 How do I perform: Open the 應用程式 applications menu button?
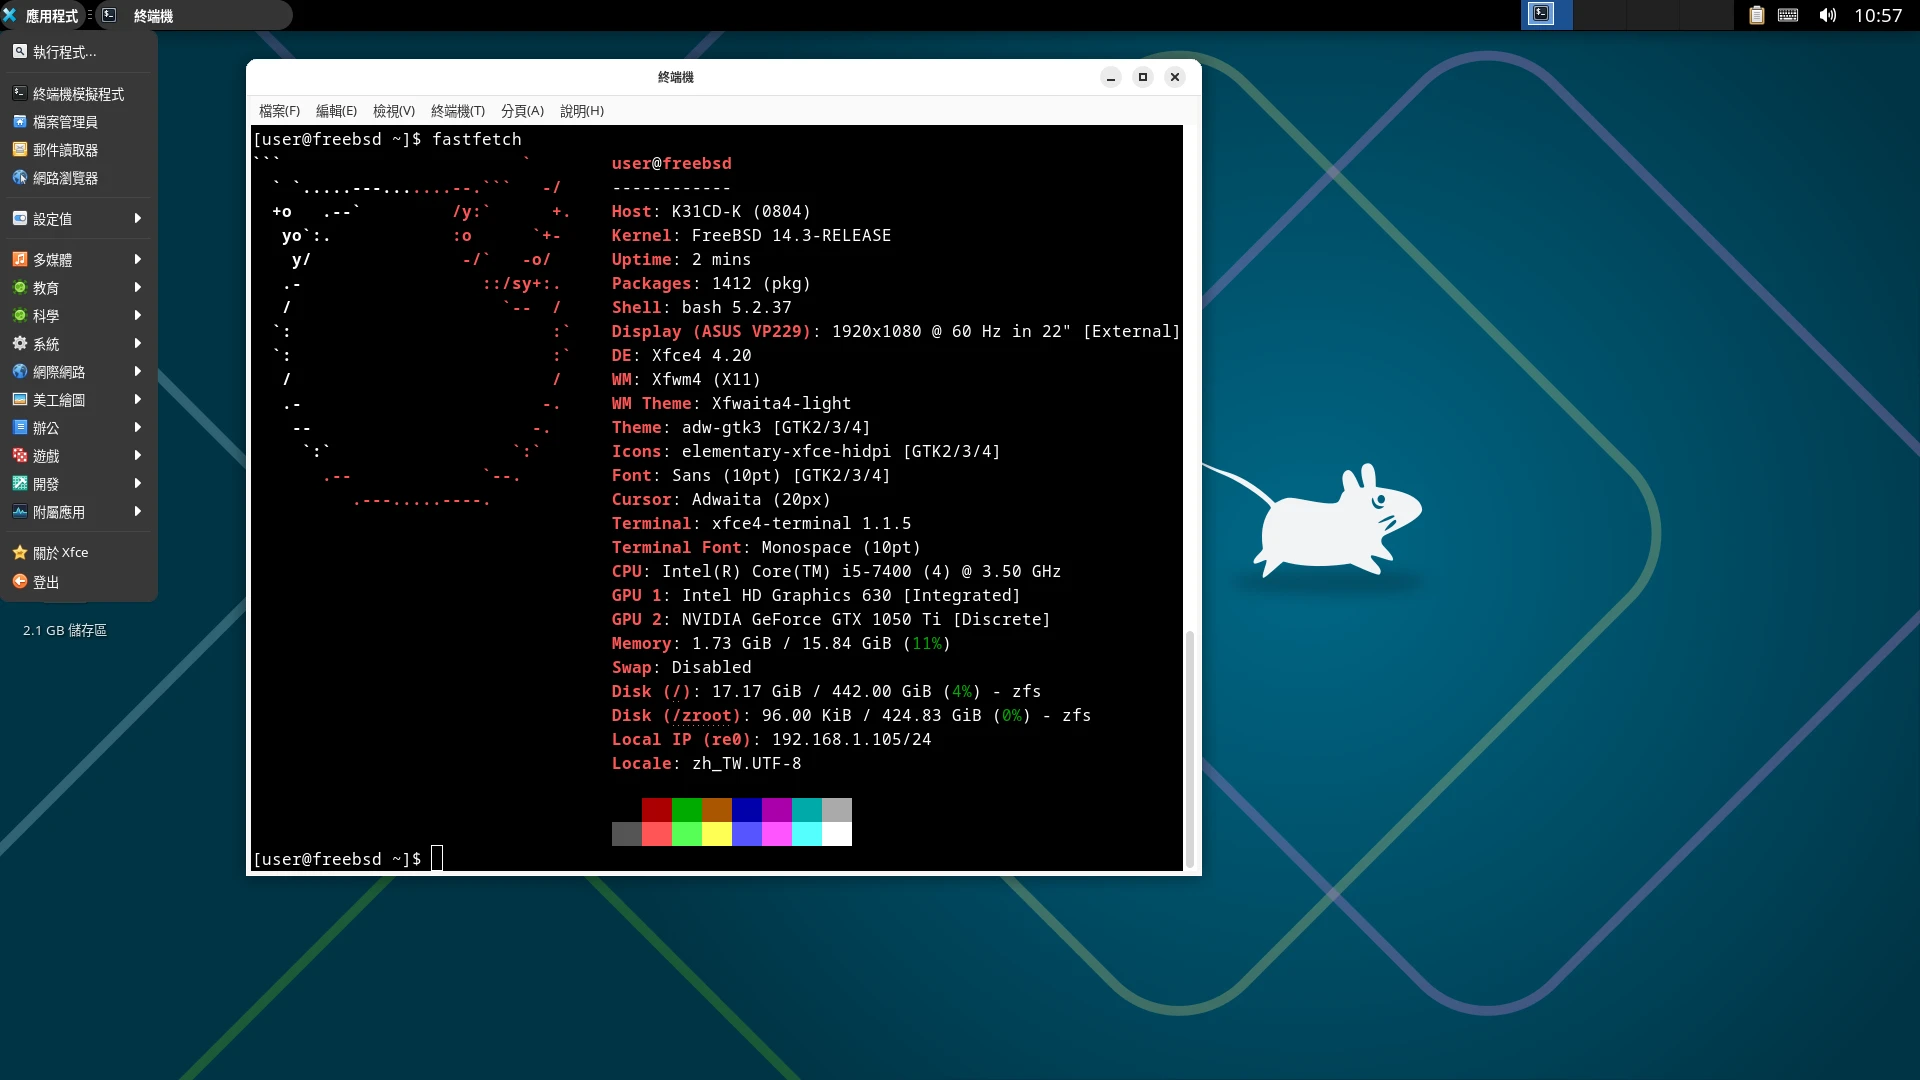pos(42,15)
